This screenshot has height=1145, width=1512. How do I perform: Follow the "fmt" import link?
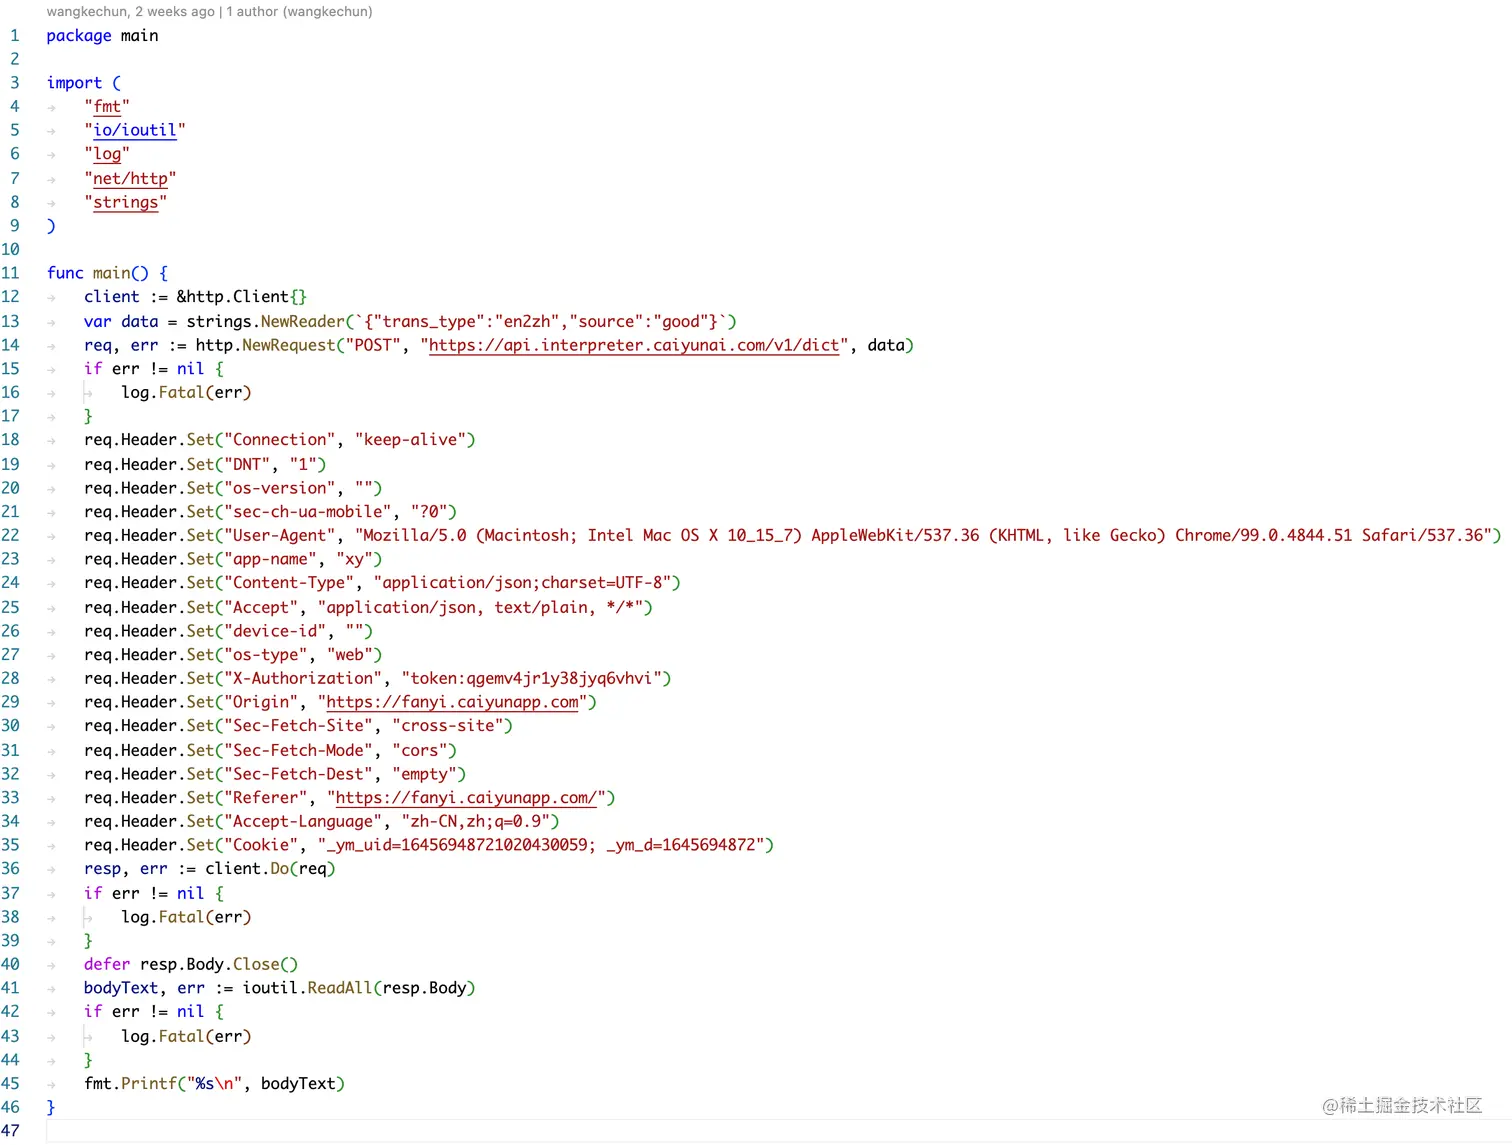[107, 106]
